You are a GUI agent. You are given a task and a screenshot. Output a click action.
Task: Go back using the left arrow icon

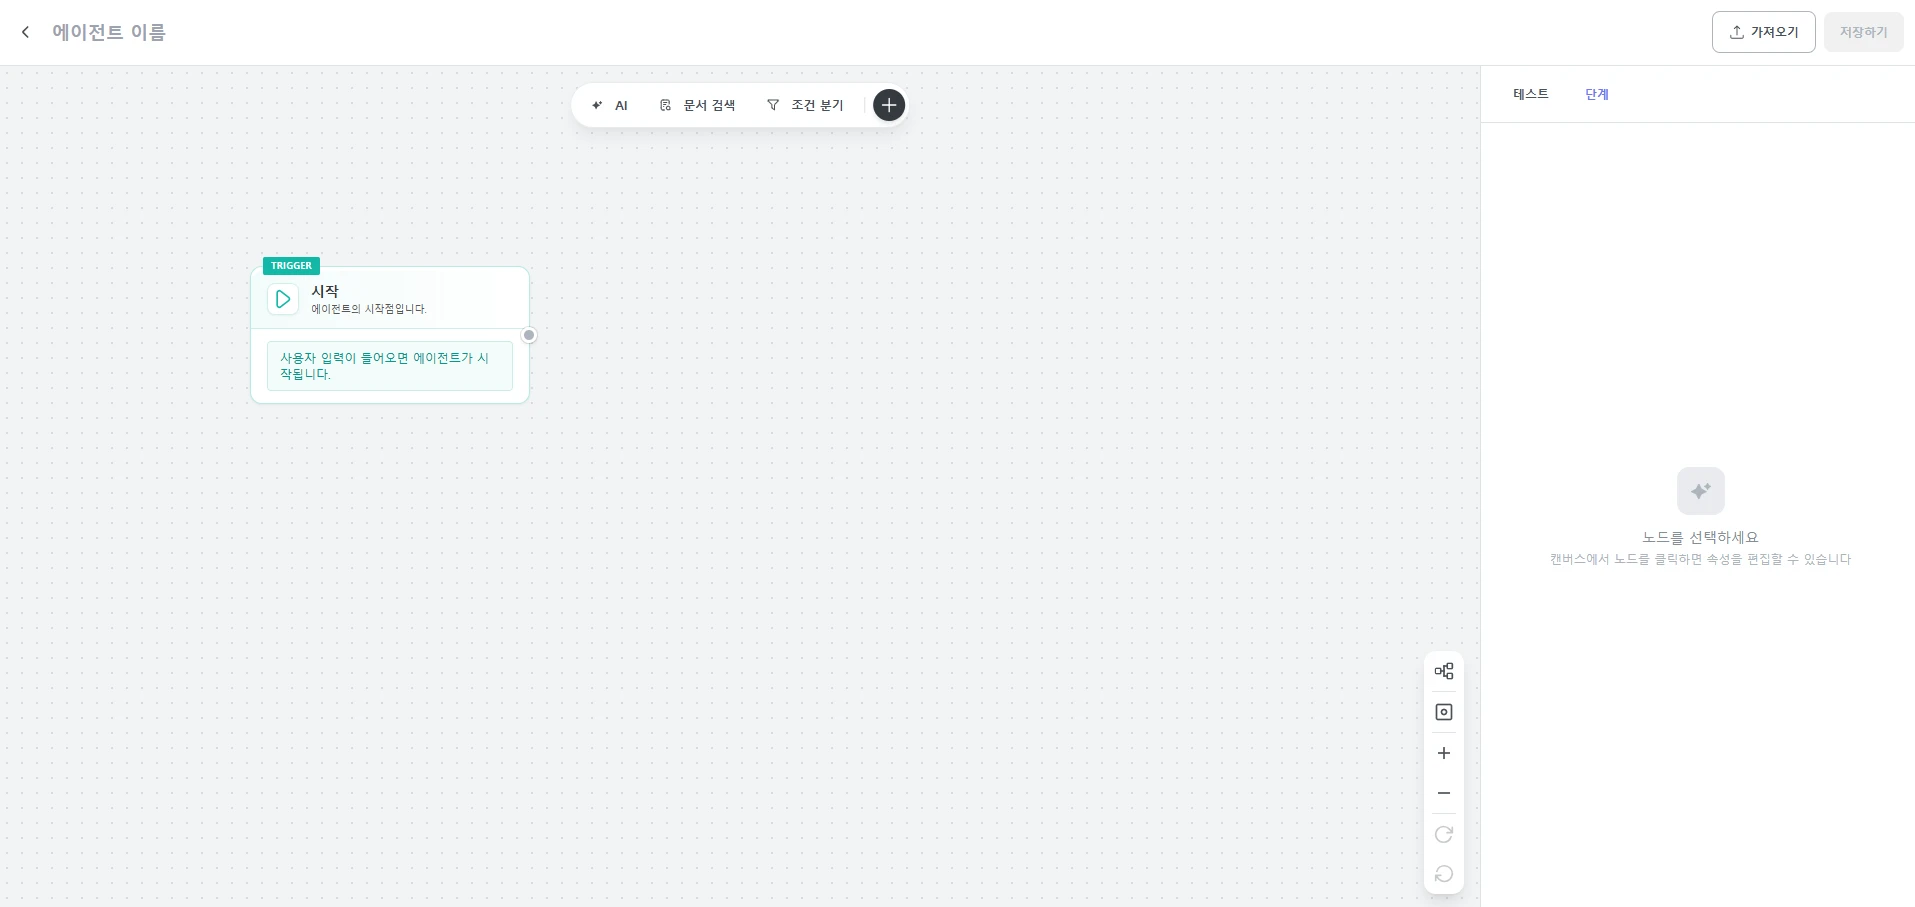25,32
